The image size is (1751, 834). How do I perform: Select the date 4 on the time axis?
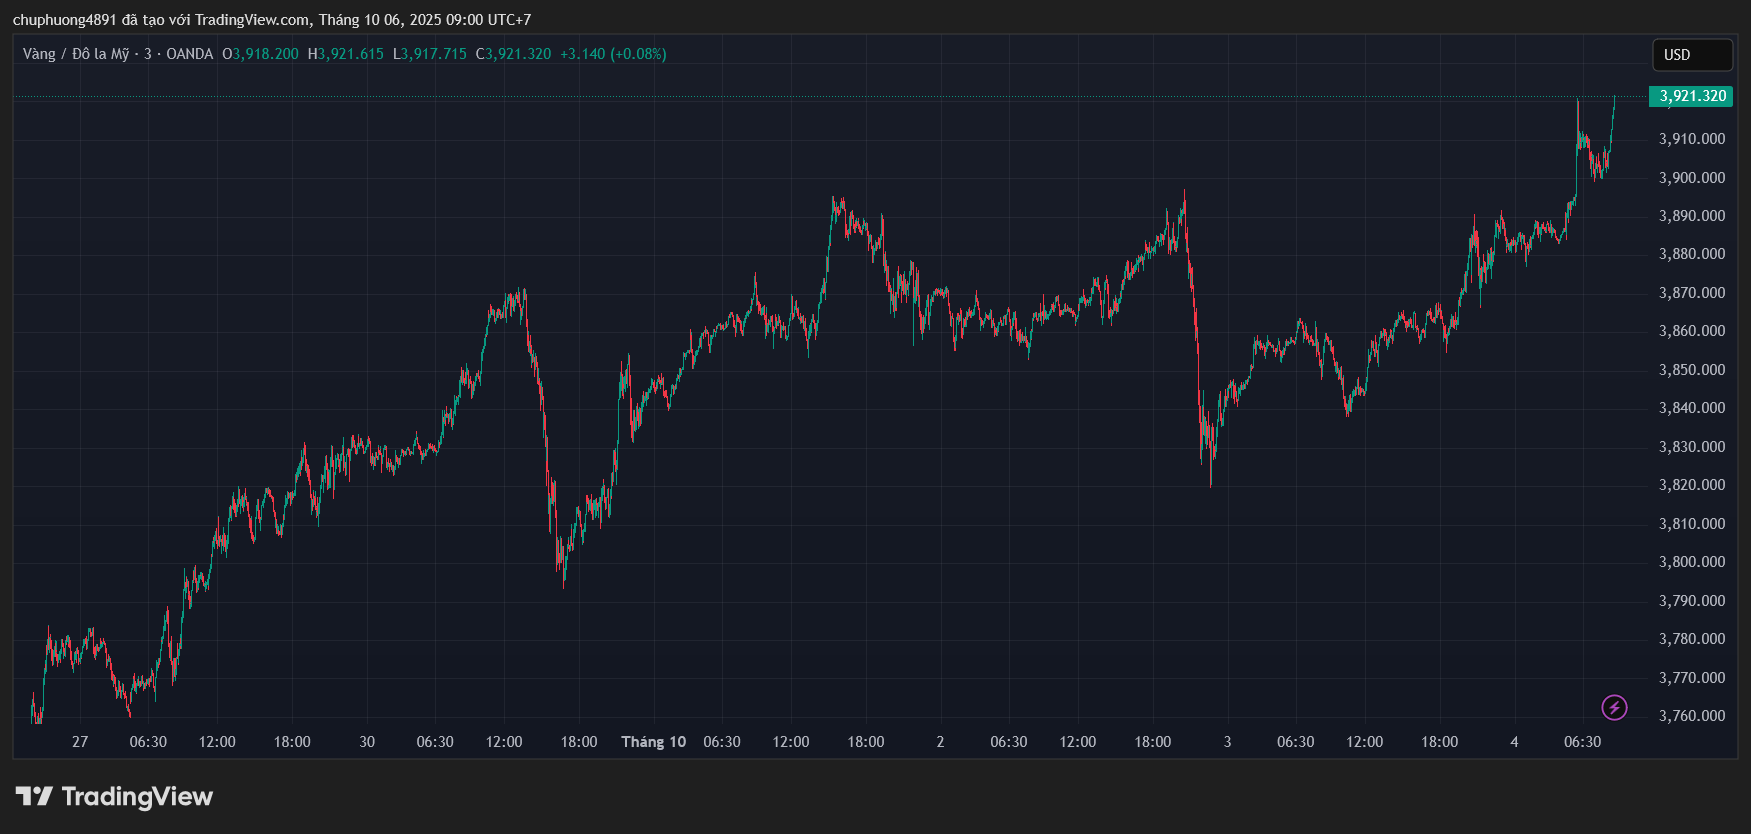click(x=1514, y=742)
